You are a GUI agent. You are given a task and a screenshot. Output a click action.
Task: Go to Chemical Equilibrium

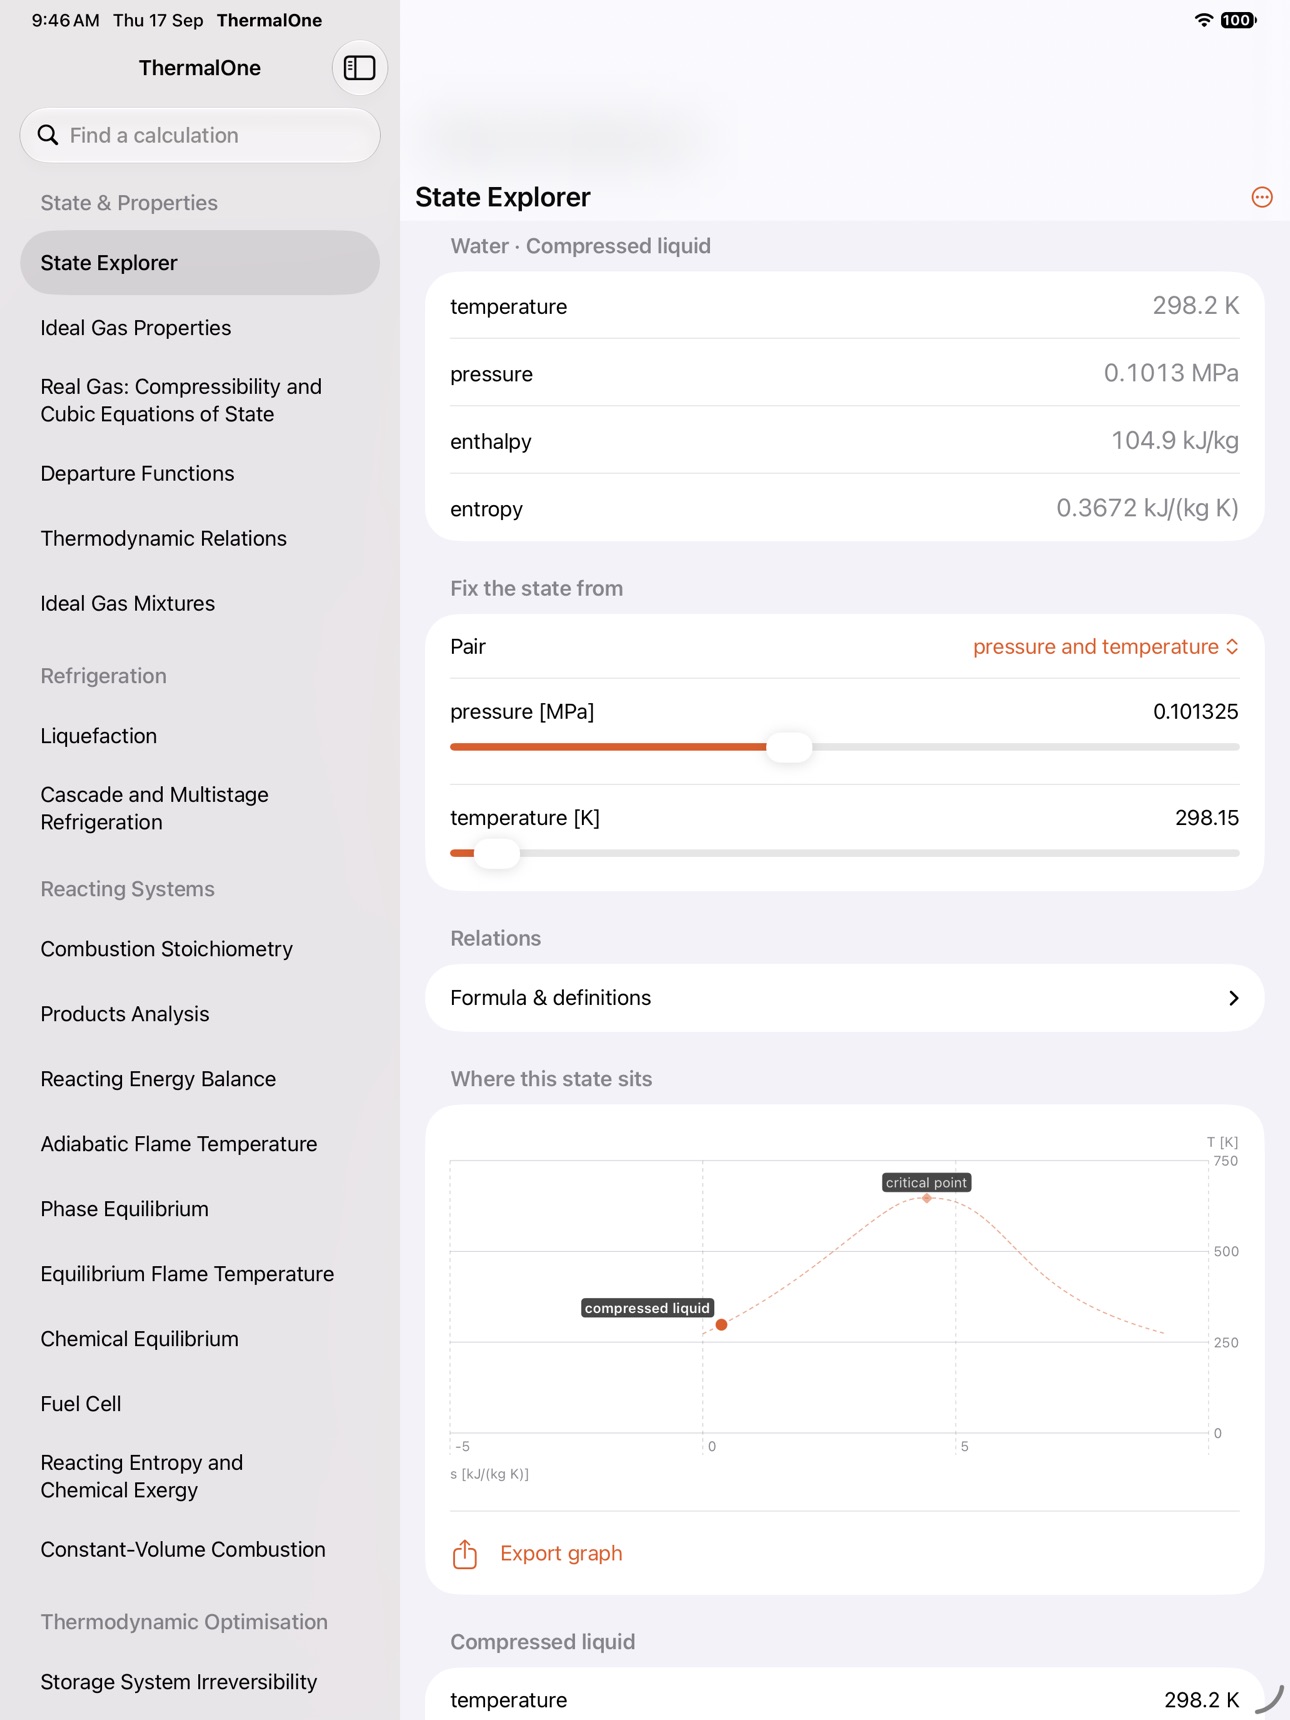200,1339
